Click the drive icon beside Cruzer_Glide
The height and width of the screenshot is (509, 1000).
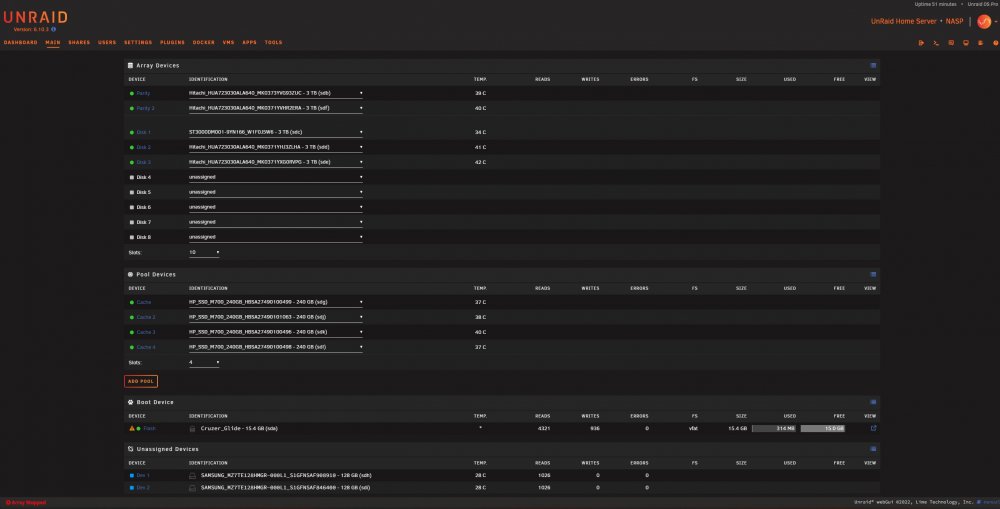[x=192, y=429]
